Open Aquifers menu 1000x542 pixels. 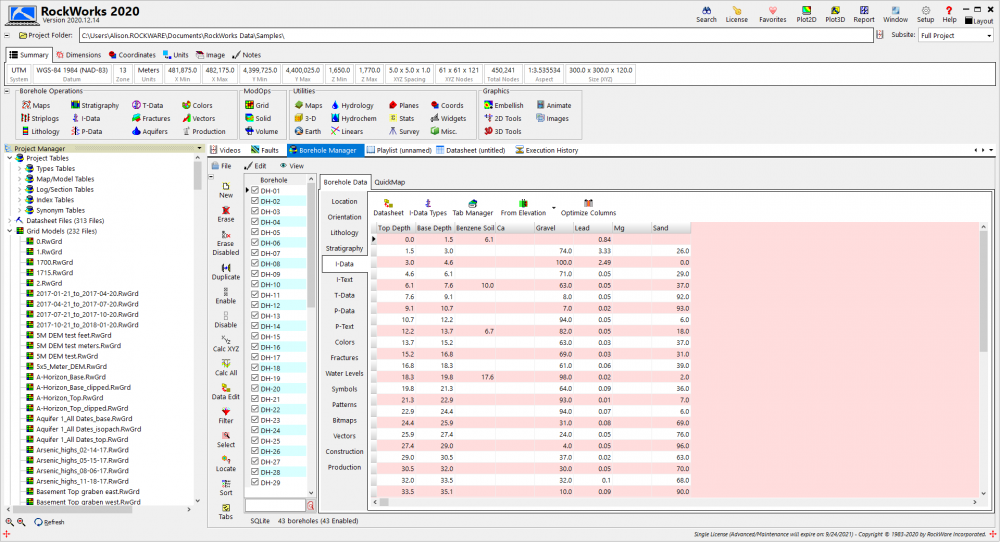(149, 131)
